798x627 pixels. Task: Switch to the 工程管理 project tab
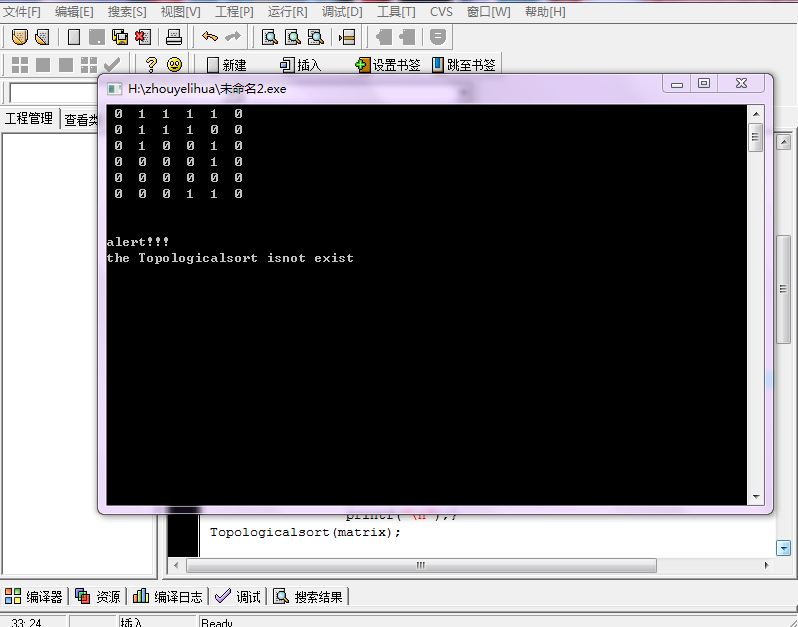click(29, 119)
